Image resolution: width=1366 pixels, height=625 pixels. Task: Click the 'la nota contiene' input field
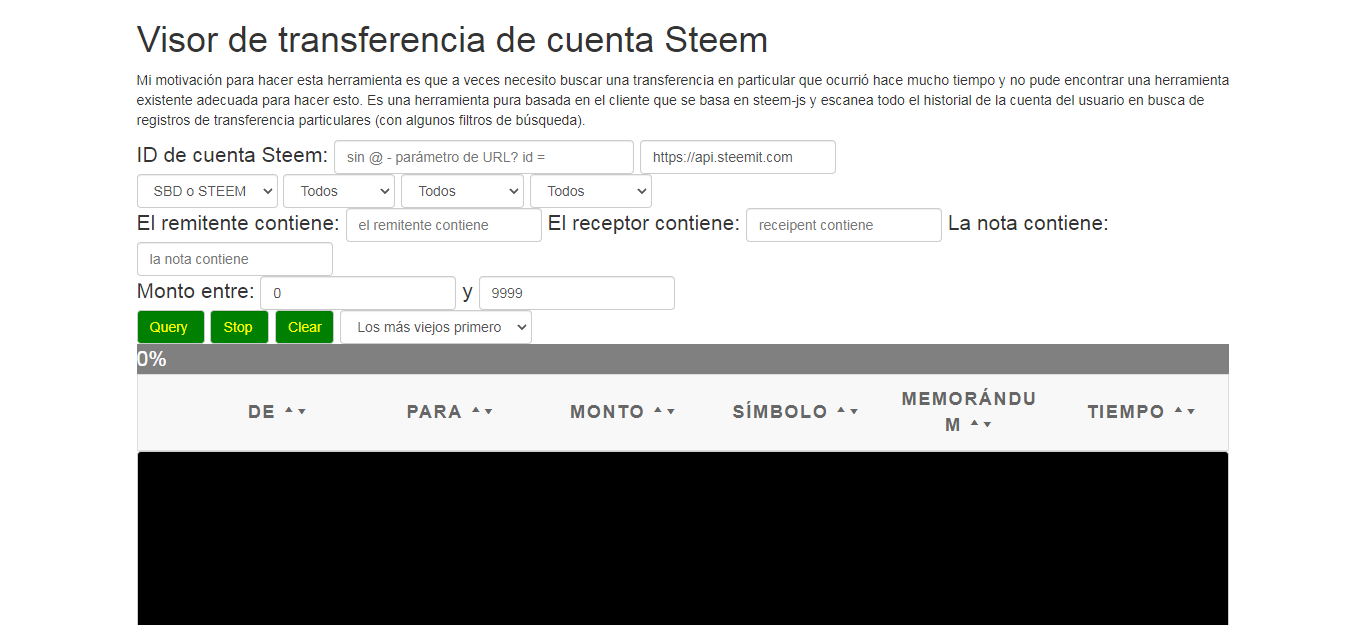click(x=235, y=259)
